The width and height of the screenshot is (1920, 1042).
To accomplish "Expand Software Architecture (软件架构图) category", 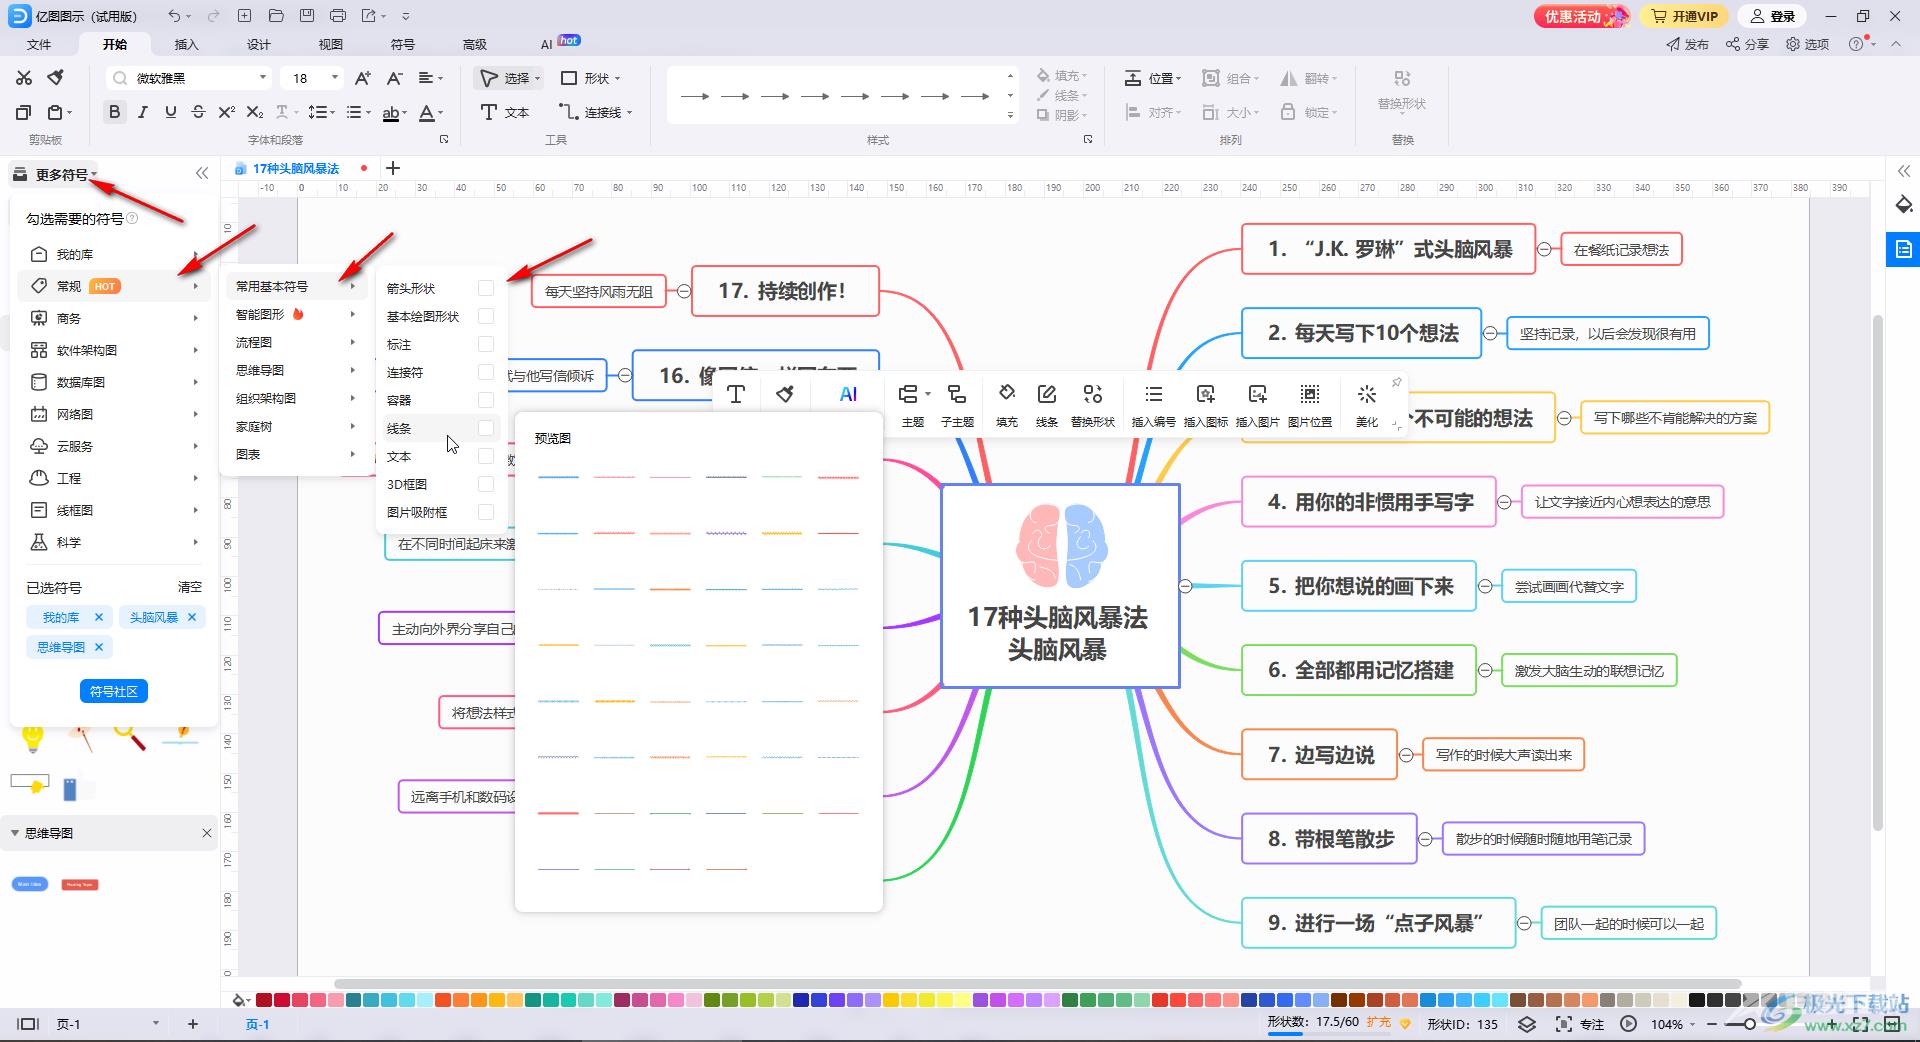I will pos(115,350).
